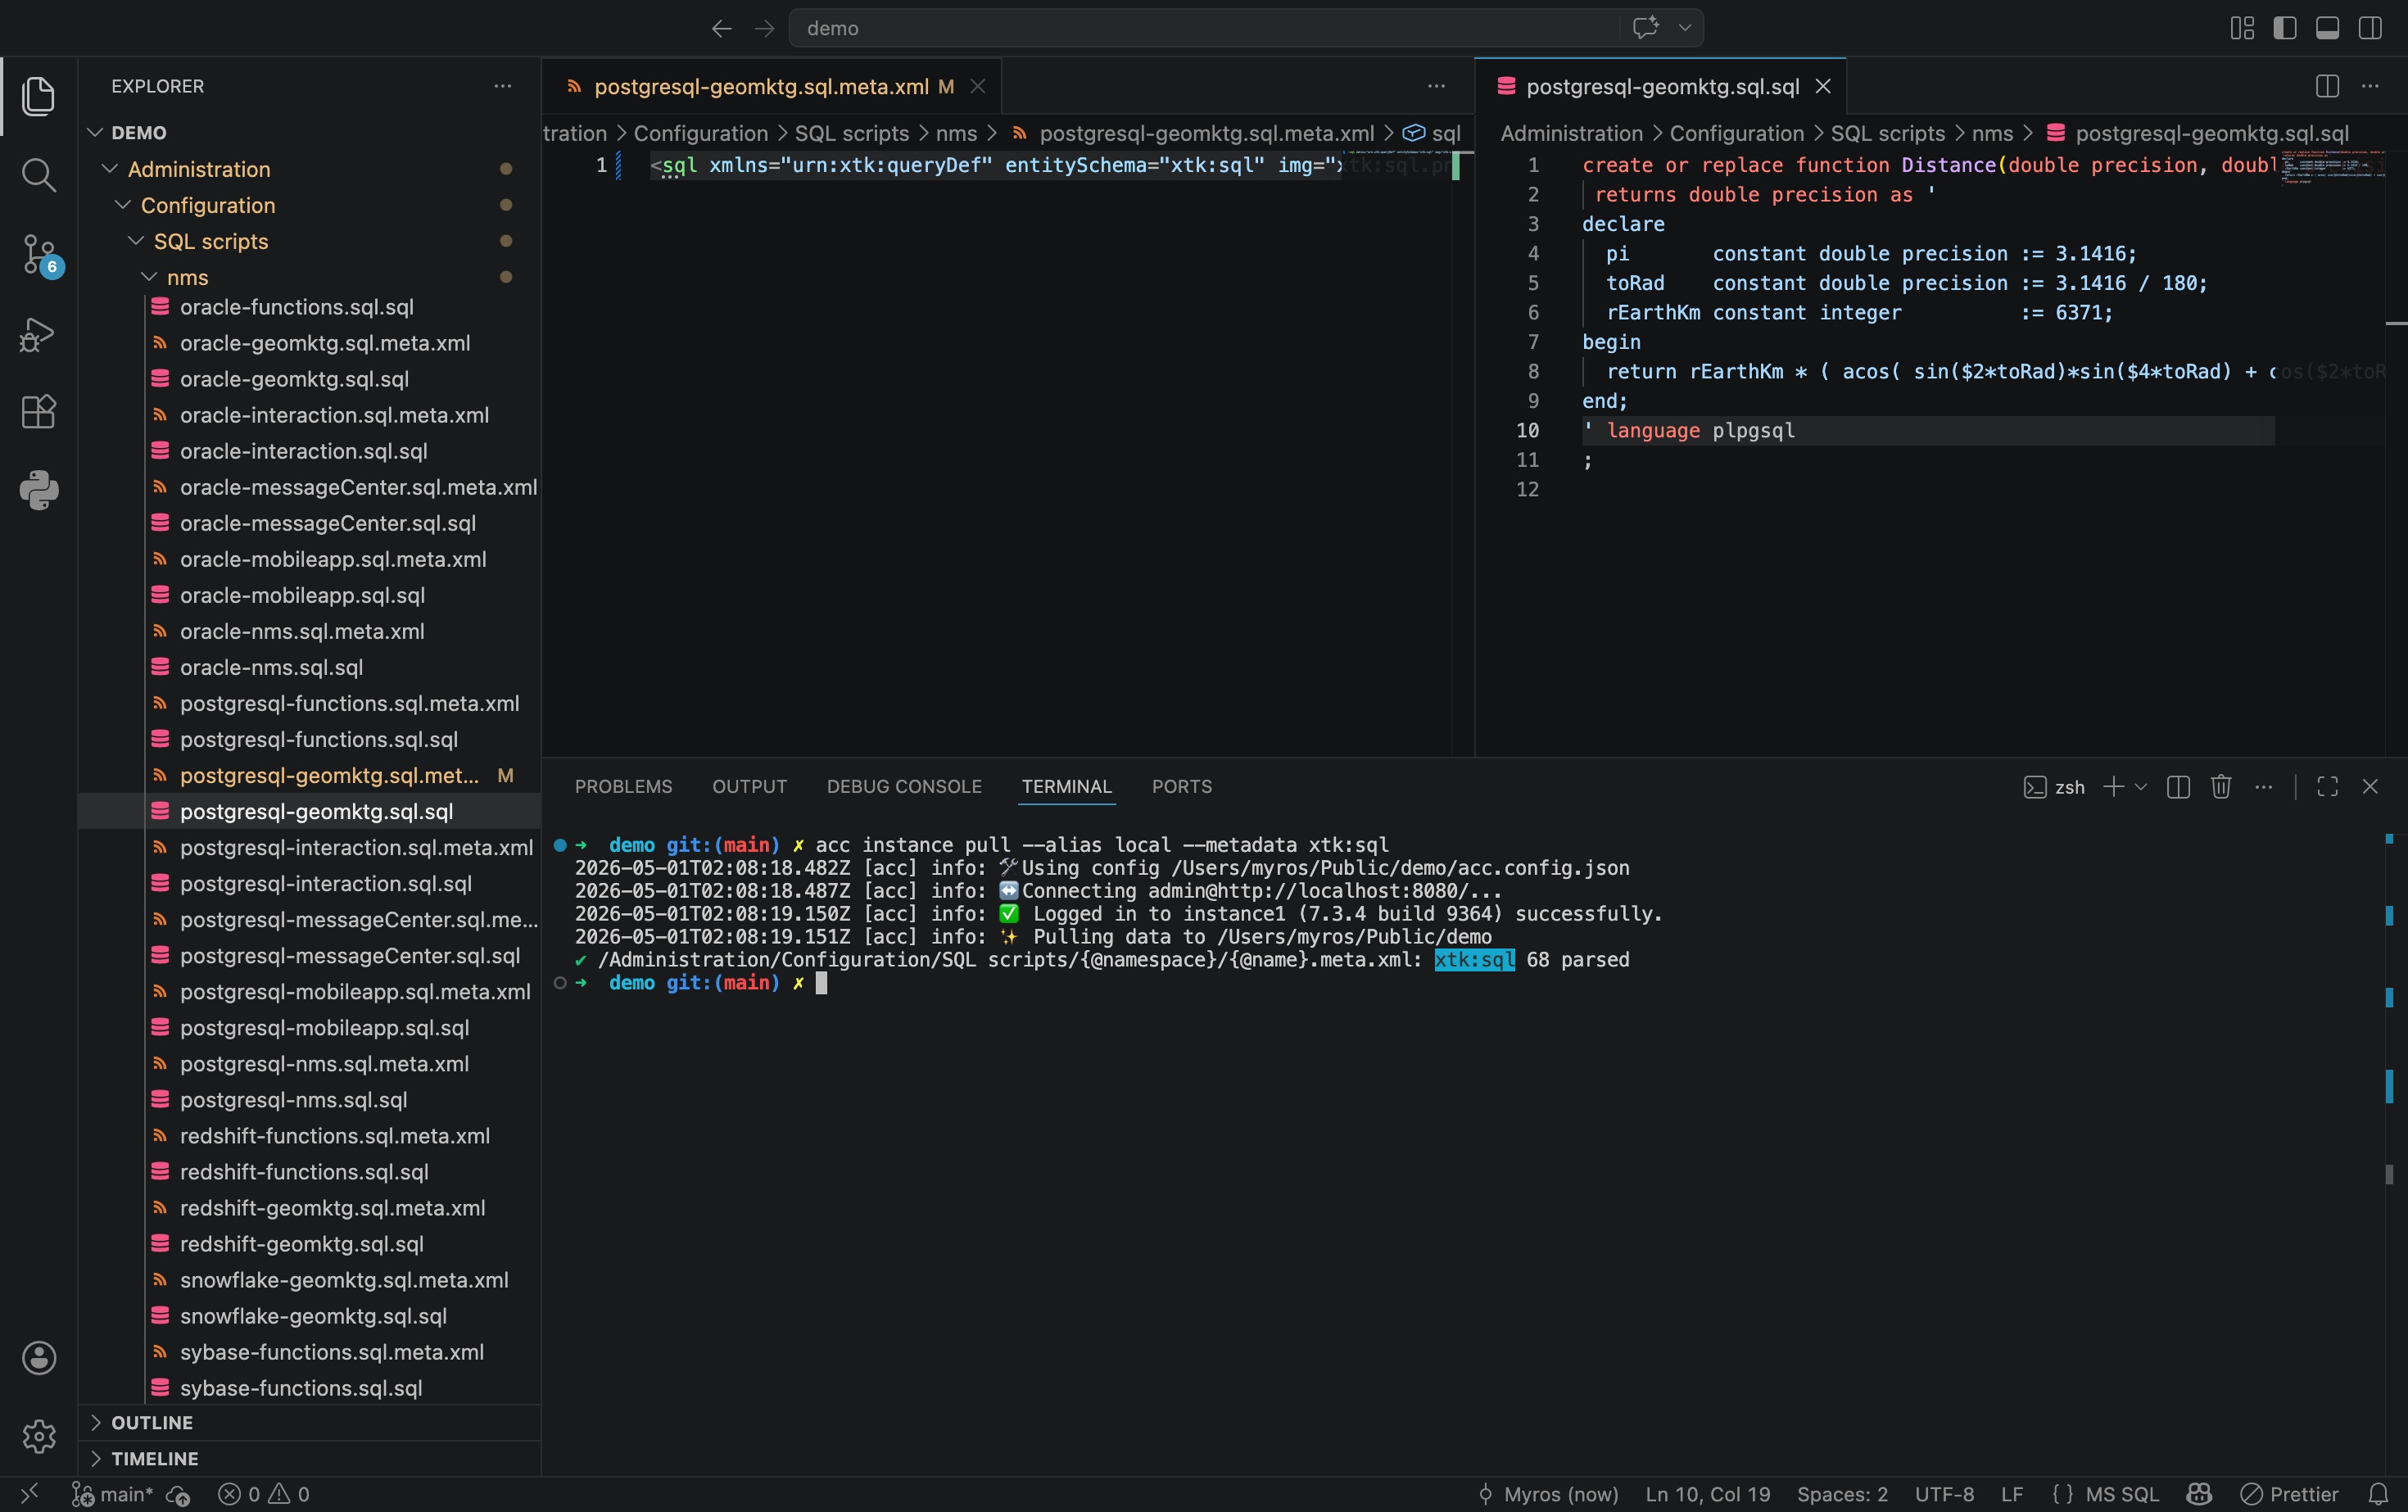Select the zsh terminal label
This screenshot has height=1512, width=2408.
[x=2055, y=787]
